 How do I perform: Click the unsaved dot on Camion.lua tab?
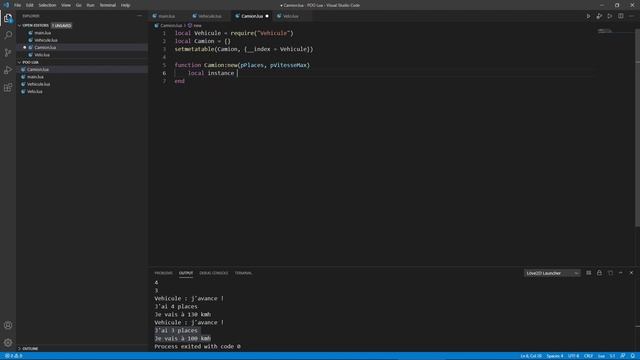(267, 16)
